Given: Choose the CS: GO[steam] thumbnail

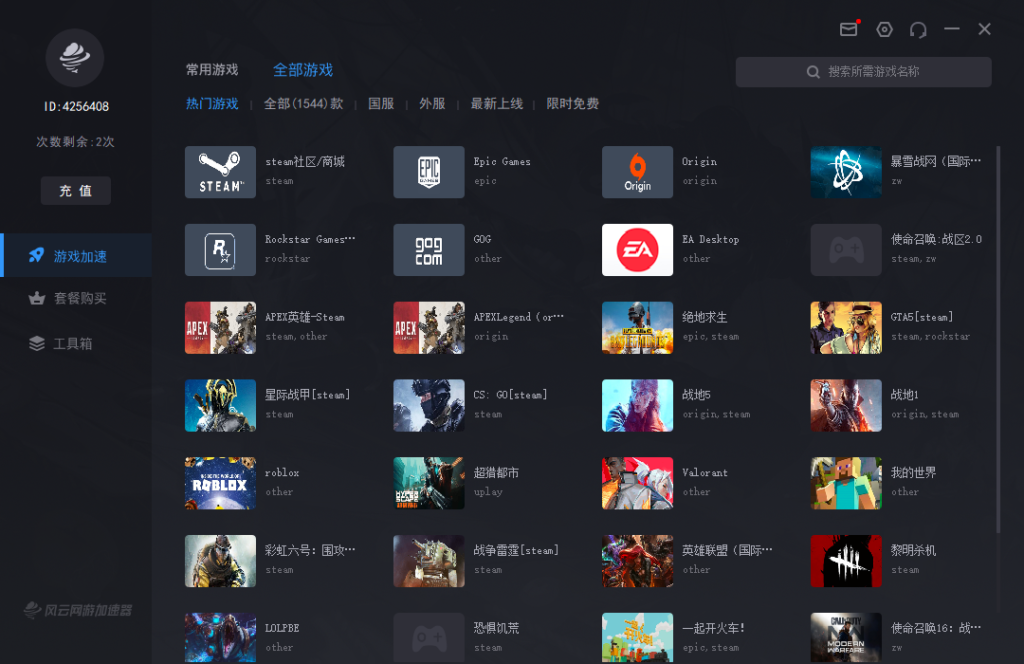Looking at the screenshot, I should [428, 405].
